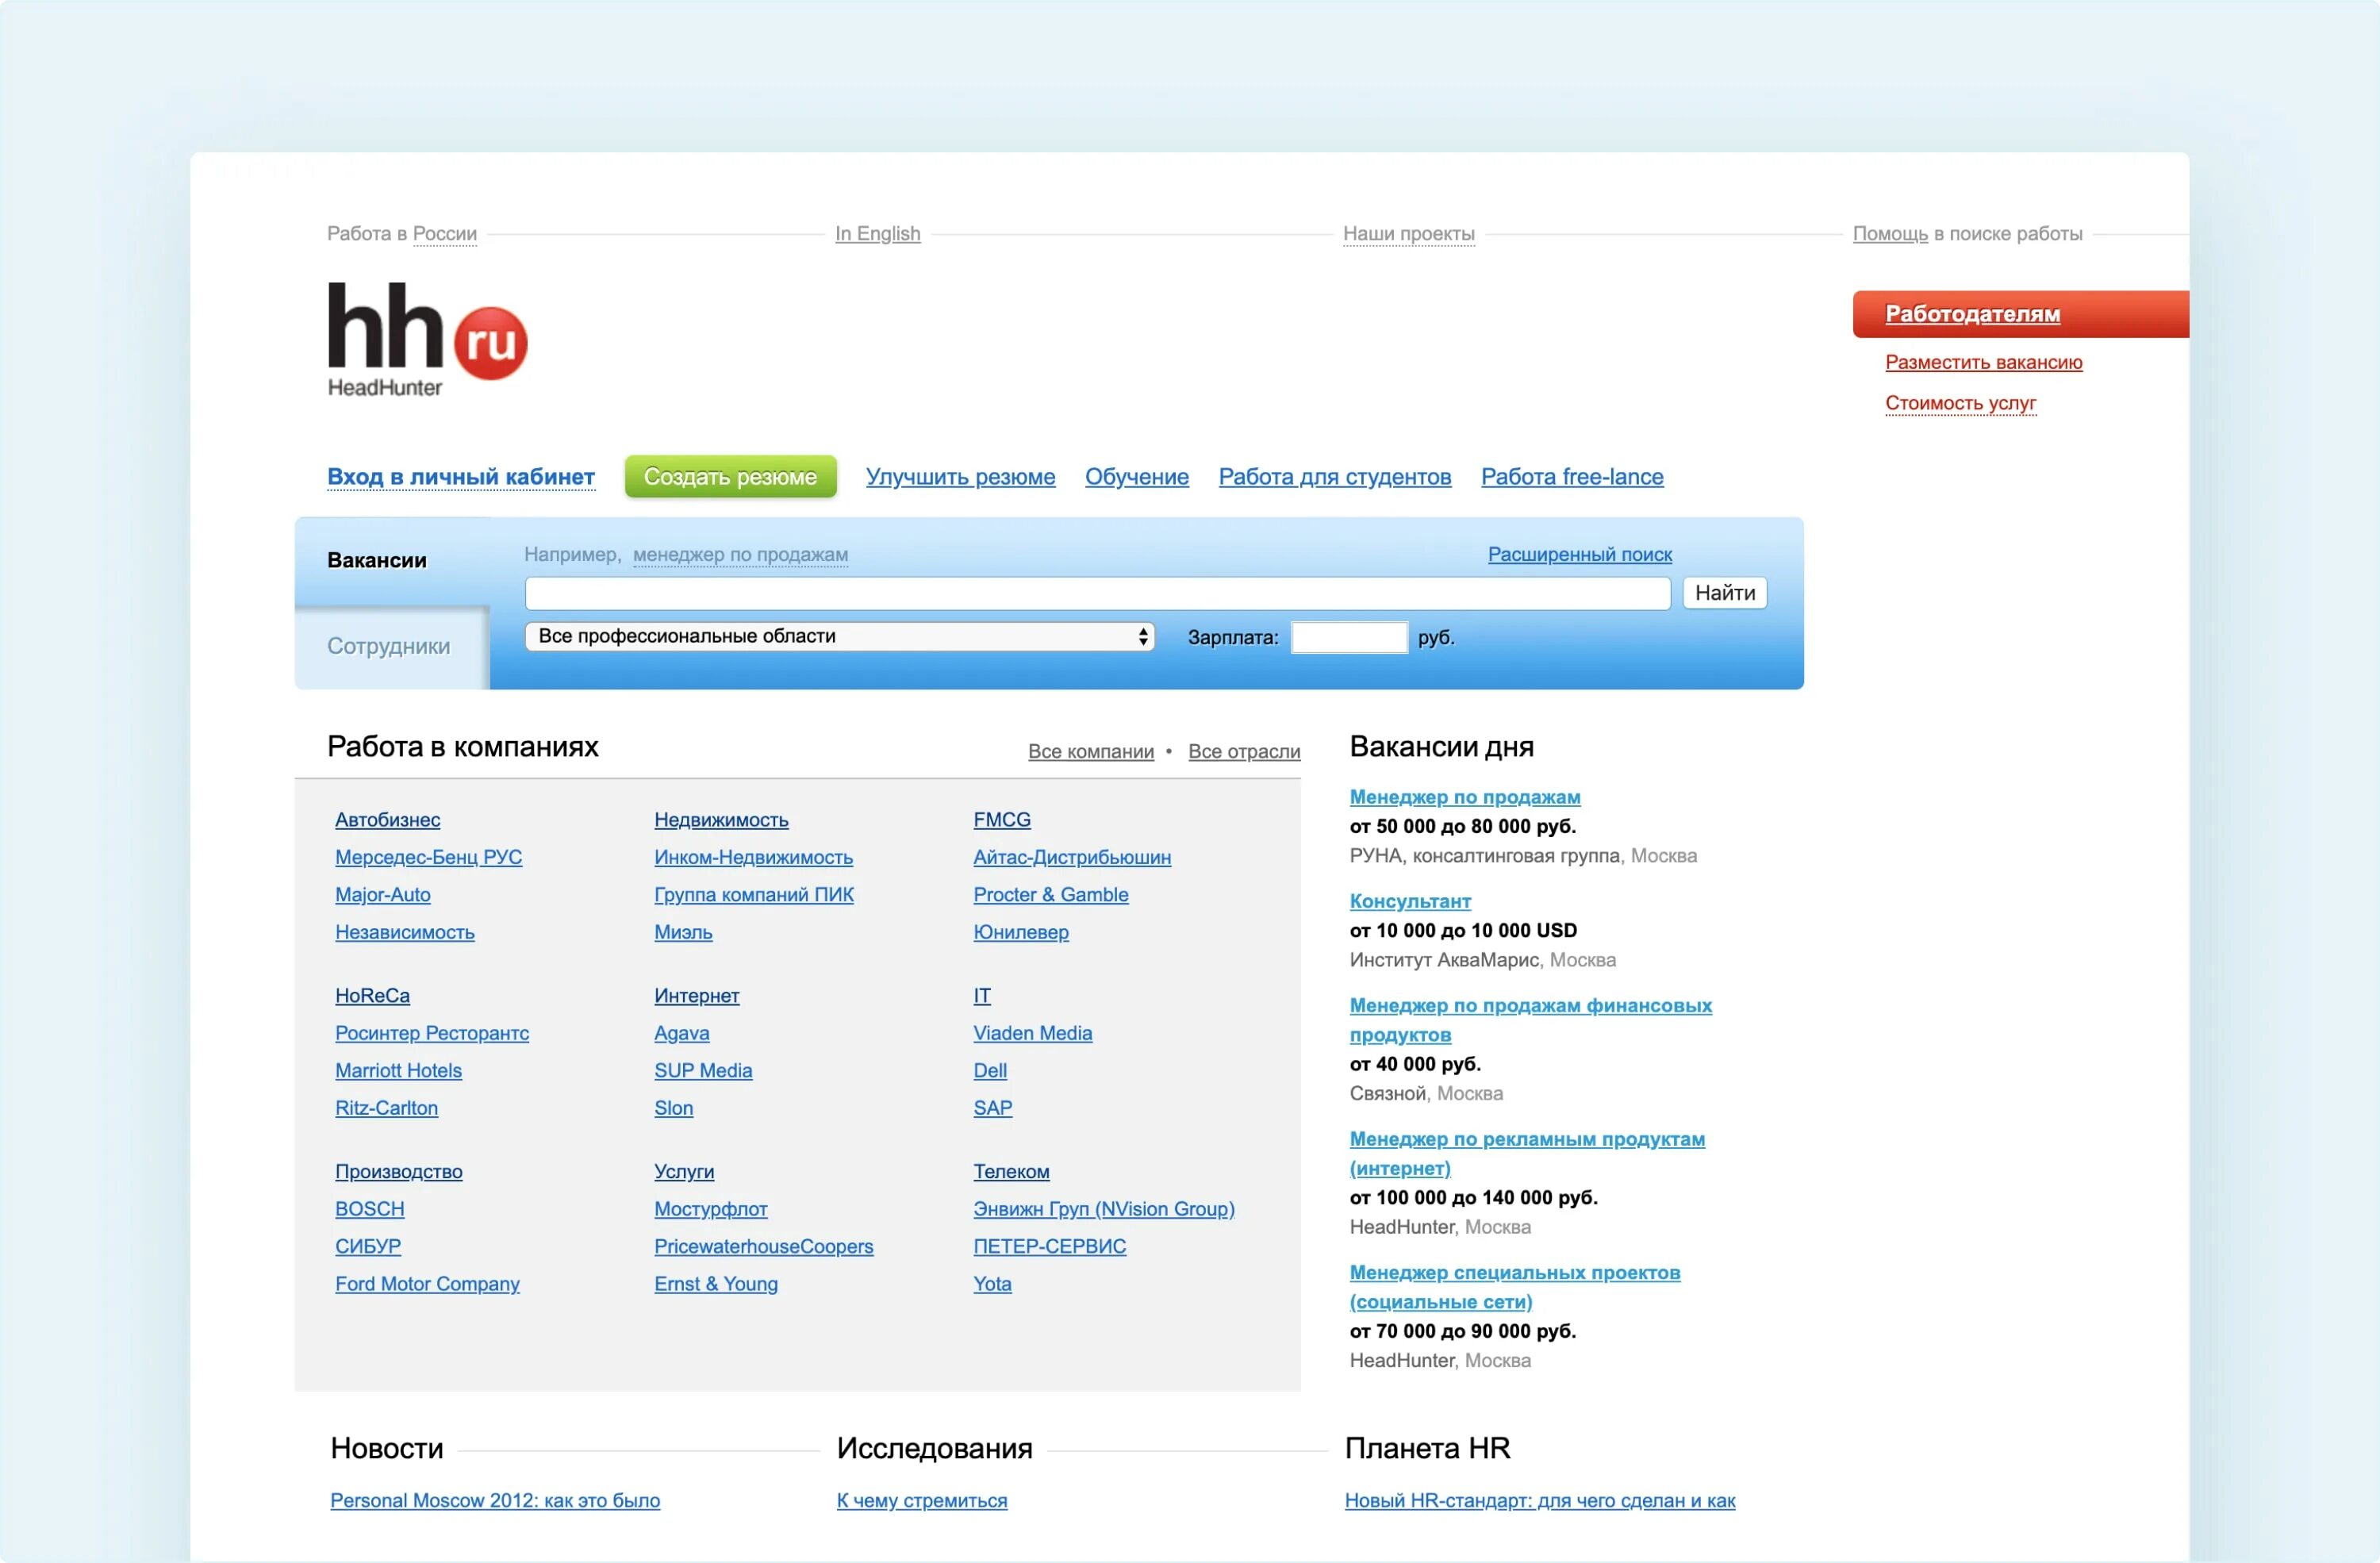Open the Agava company link
Viewport: 2380px width, 1563px height.
(x=681, y=1033)
